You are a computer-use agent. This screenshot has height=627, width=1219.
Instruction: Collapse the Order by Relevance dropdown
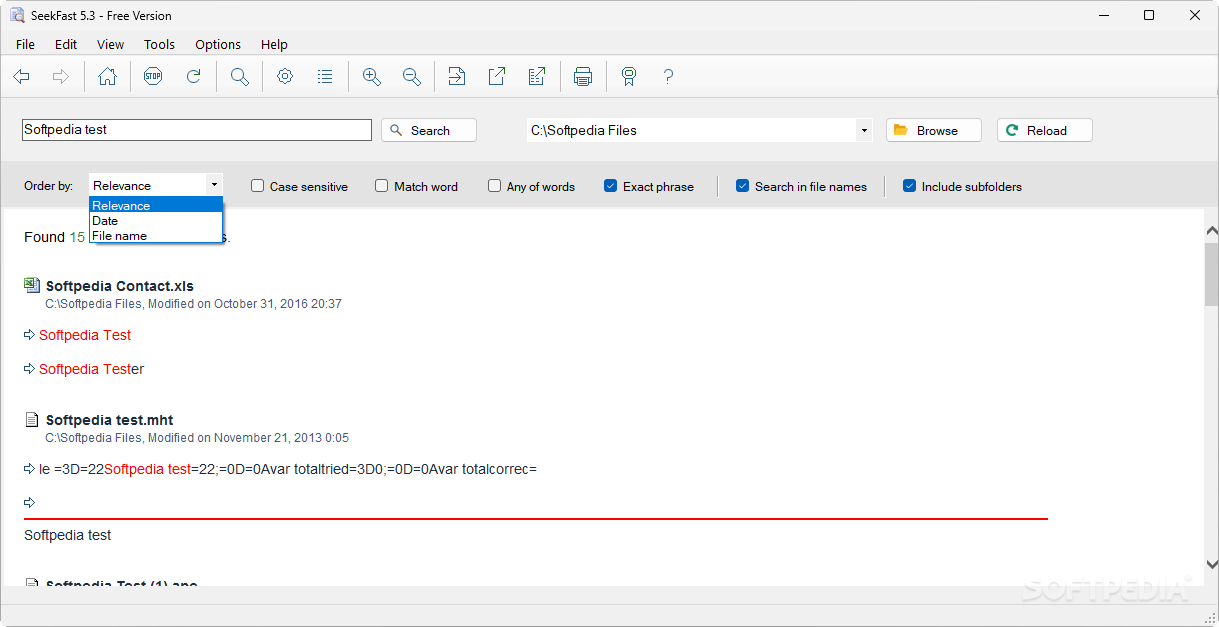pyautogui.click(x=214, y=185)
